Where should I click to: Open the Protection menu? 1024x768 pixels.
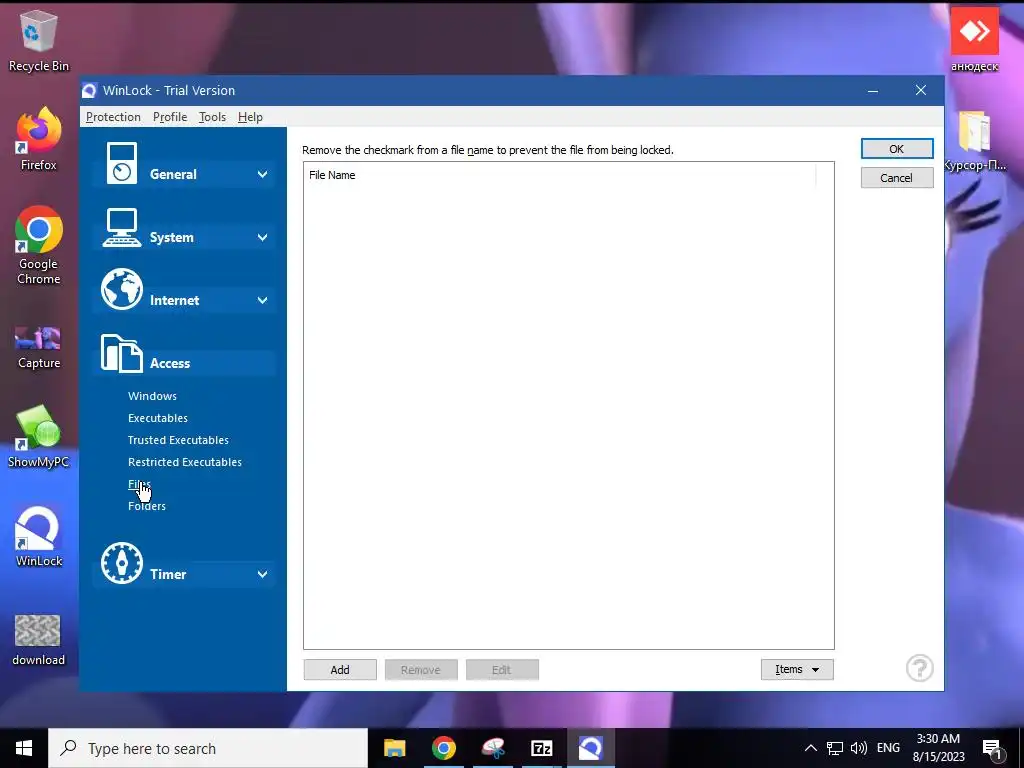(113, 117)
